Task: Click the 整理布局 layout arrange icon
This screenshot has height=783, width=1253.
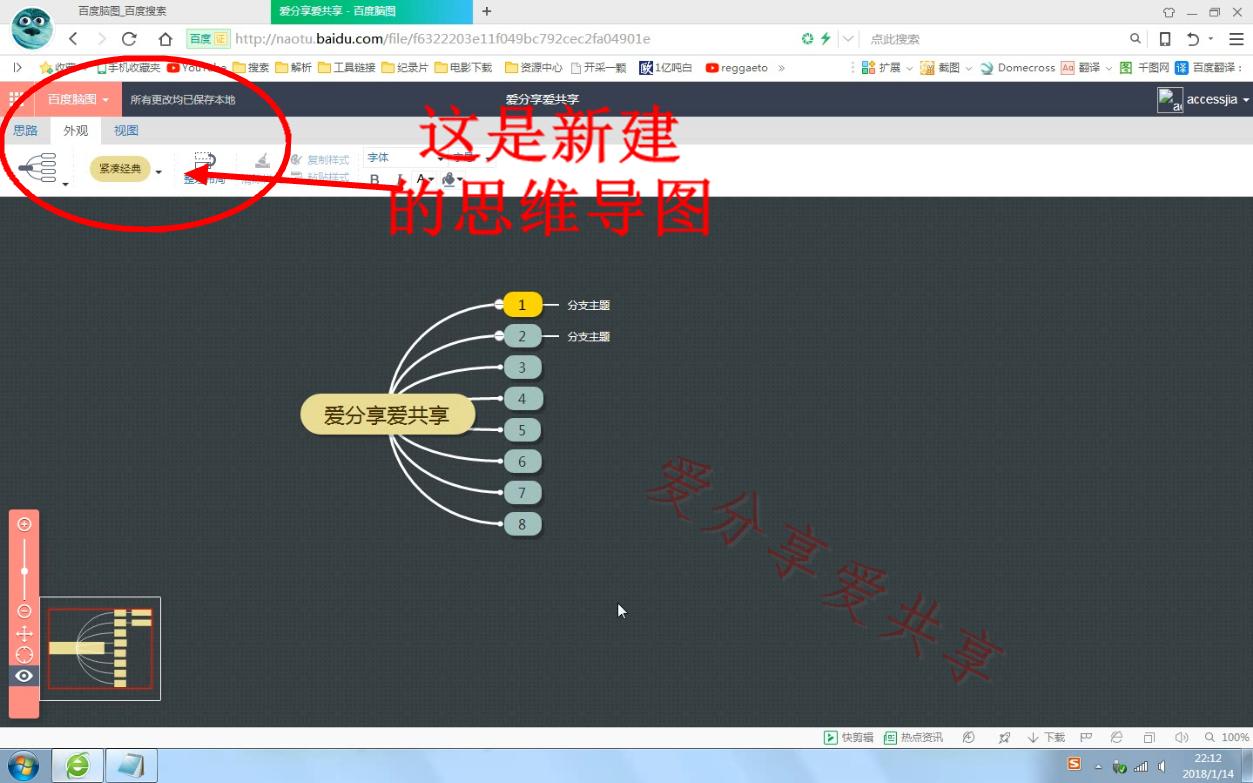Action: (x=203, y=163)
